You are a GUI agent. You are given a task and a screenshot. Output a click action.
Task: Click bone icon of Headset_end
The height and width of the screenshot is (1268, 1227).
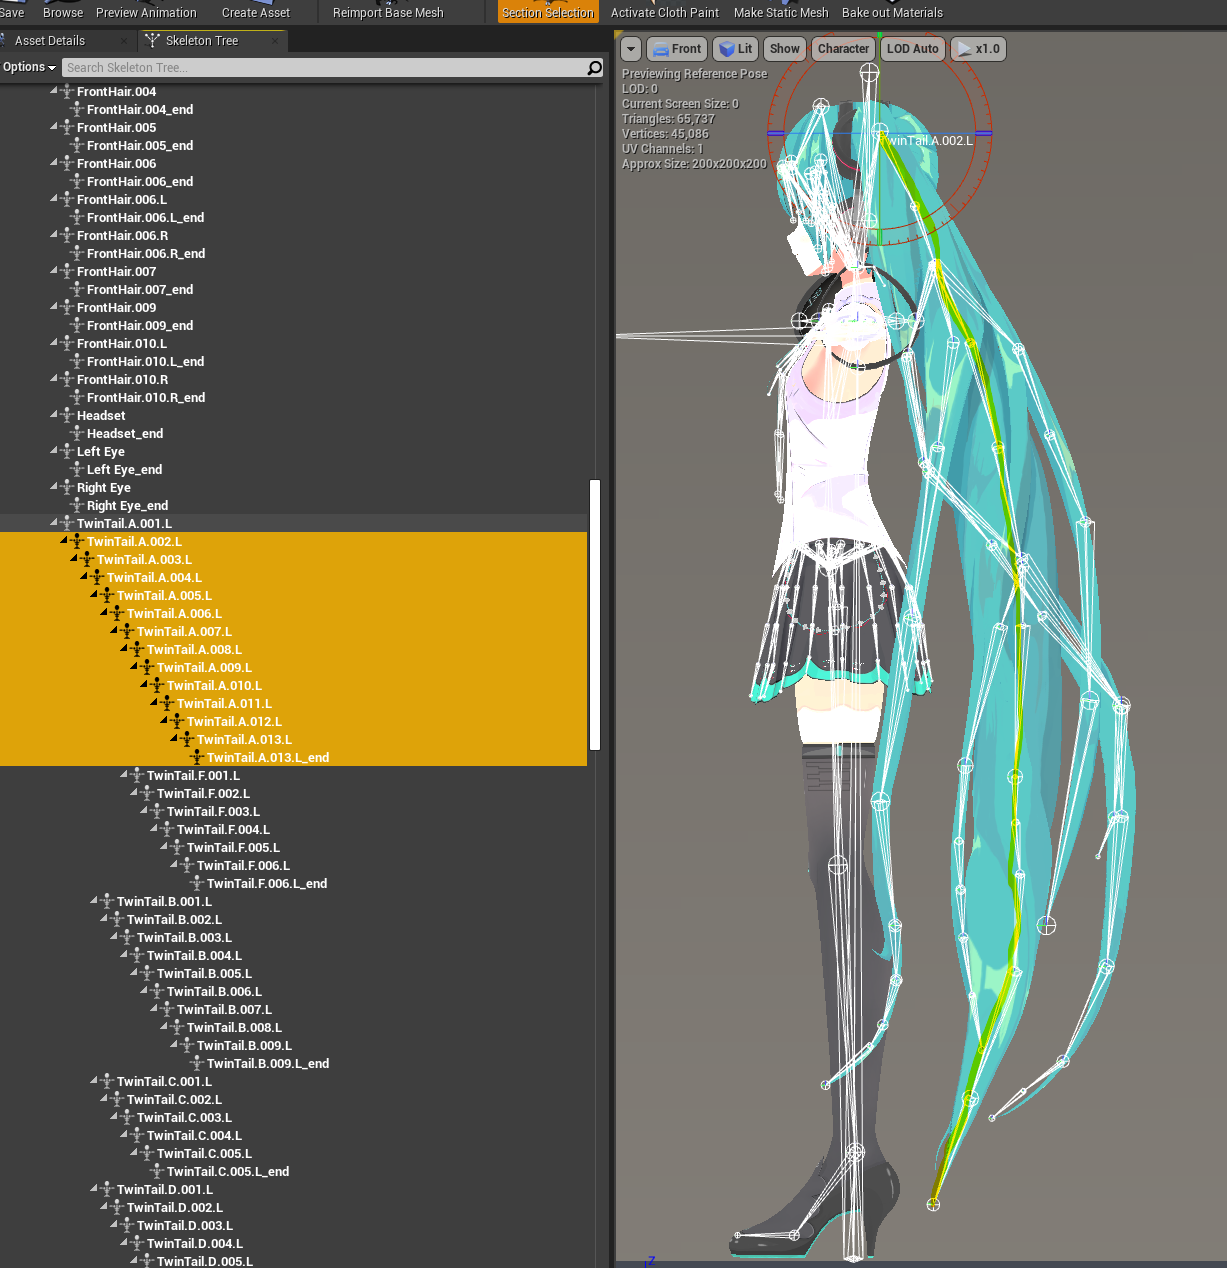(77, 433)
